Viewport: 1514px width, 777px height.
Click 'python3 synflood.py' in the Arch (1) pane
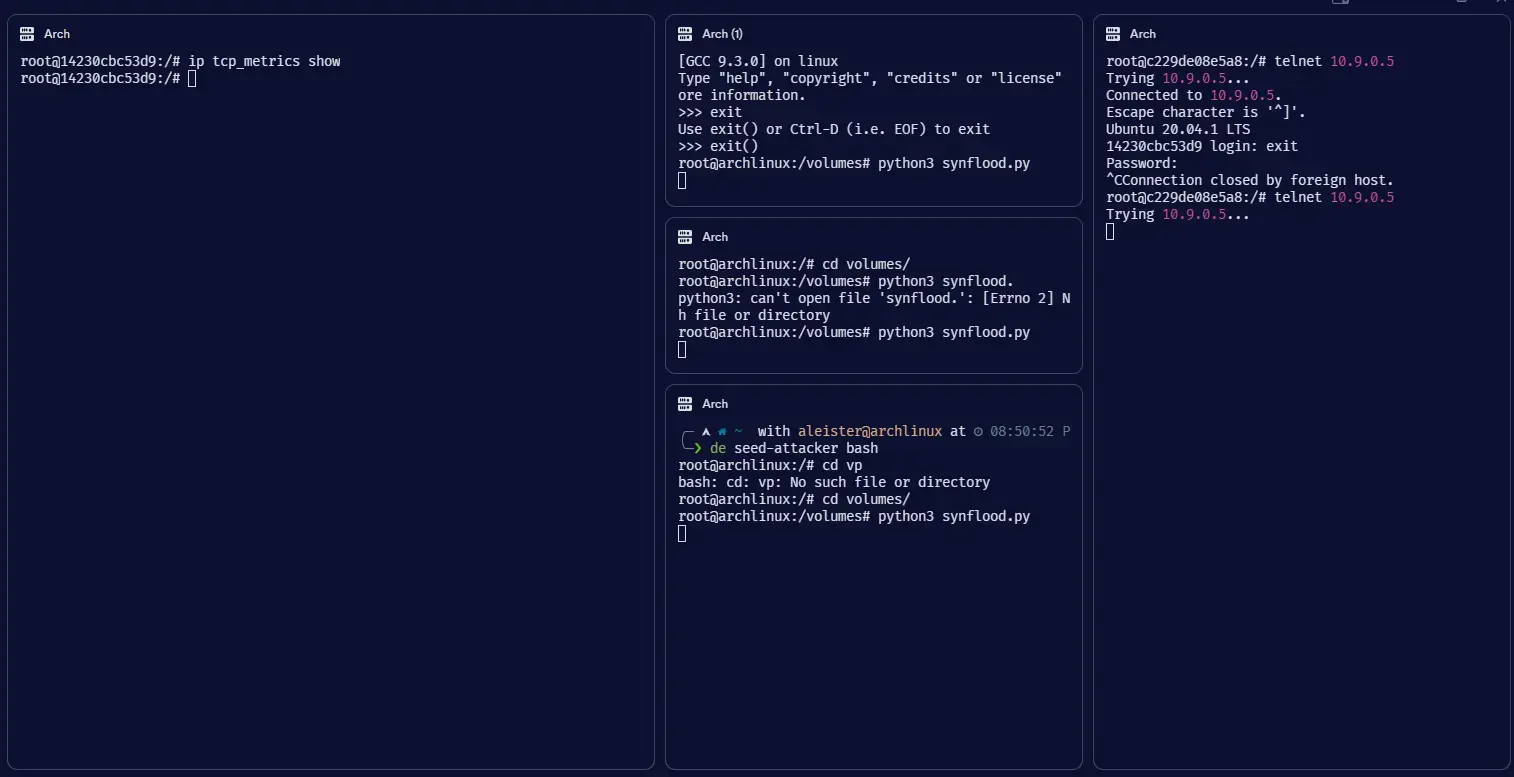point(954,163)
